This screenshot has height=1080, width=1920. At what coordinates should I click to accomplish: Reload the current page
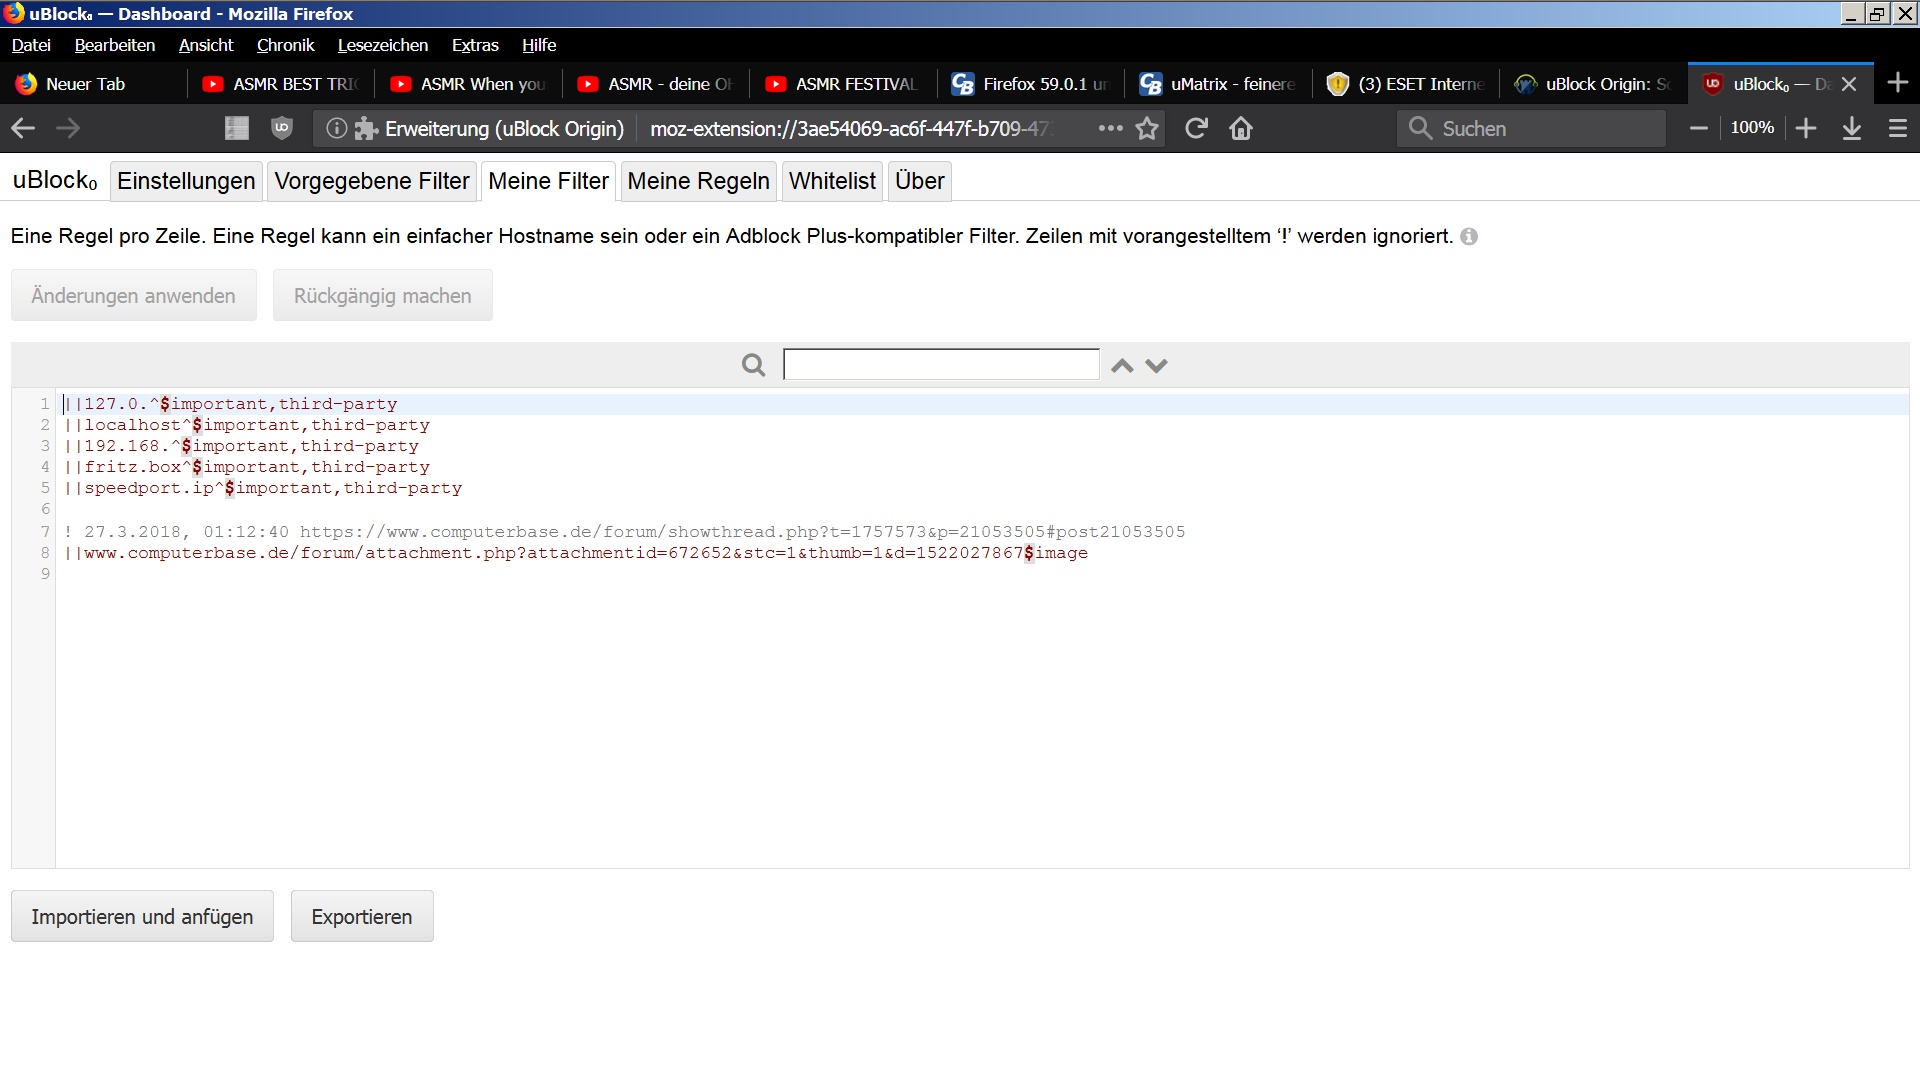tap(1196, 128)
